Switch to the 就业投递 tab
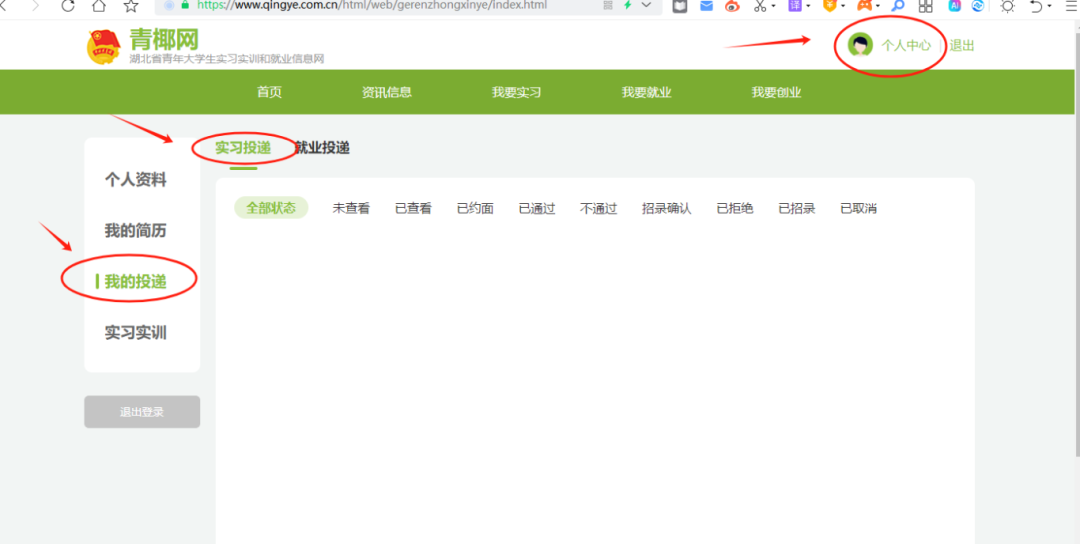The image size is (1080, 544). click(x=322, y=148)
